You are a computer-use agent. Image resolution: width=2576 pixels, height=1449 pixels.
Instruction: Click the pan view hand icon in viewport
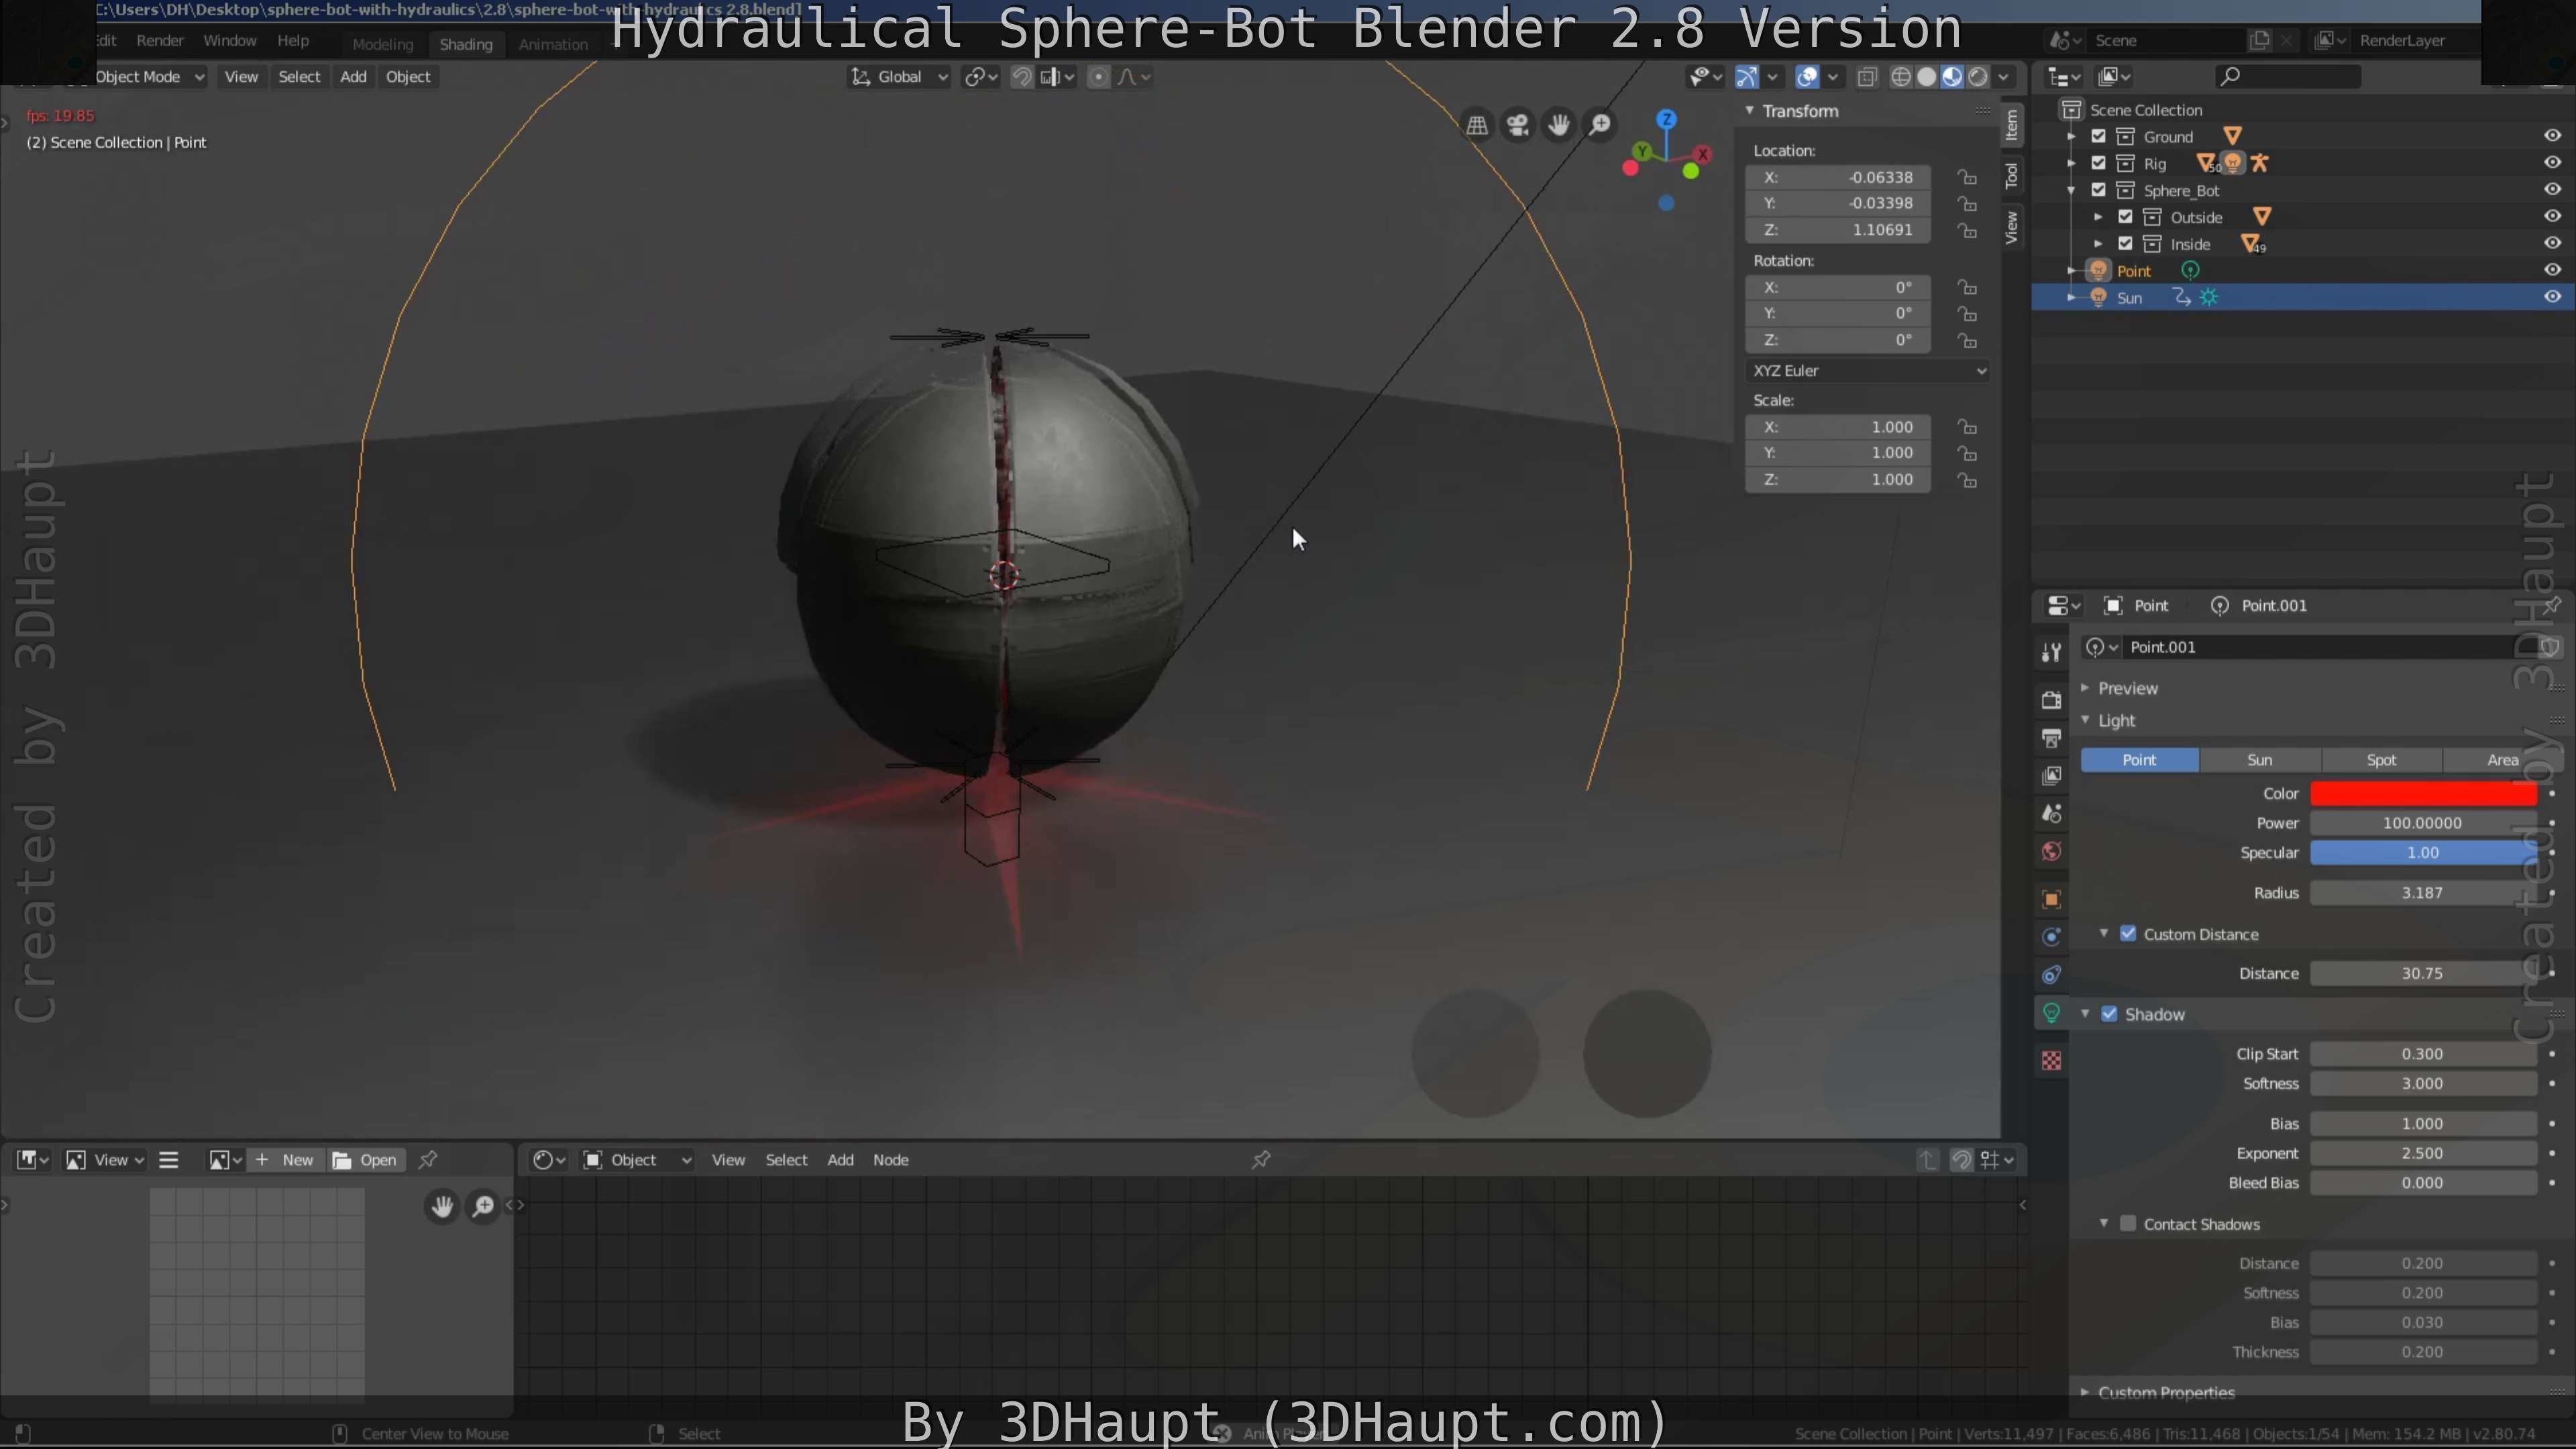tap(1559, 125)
